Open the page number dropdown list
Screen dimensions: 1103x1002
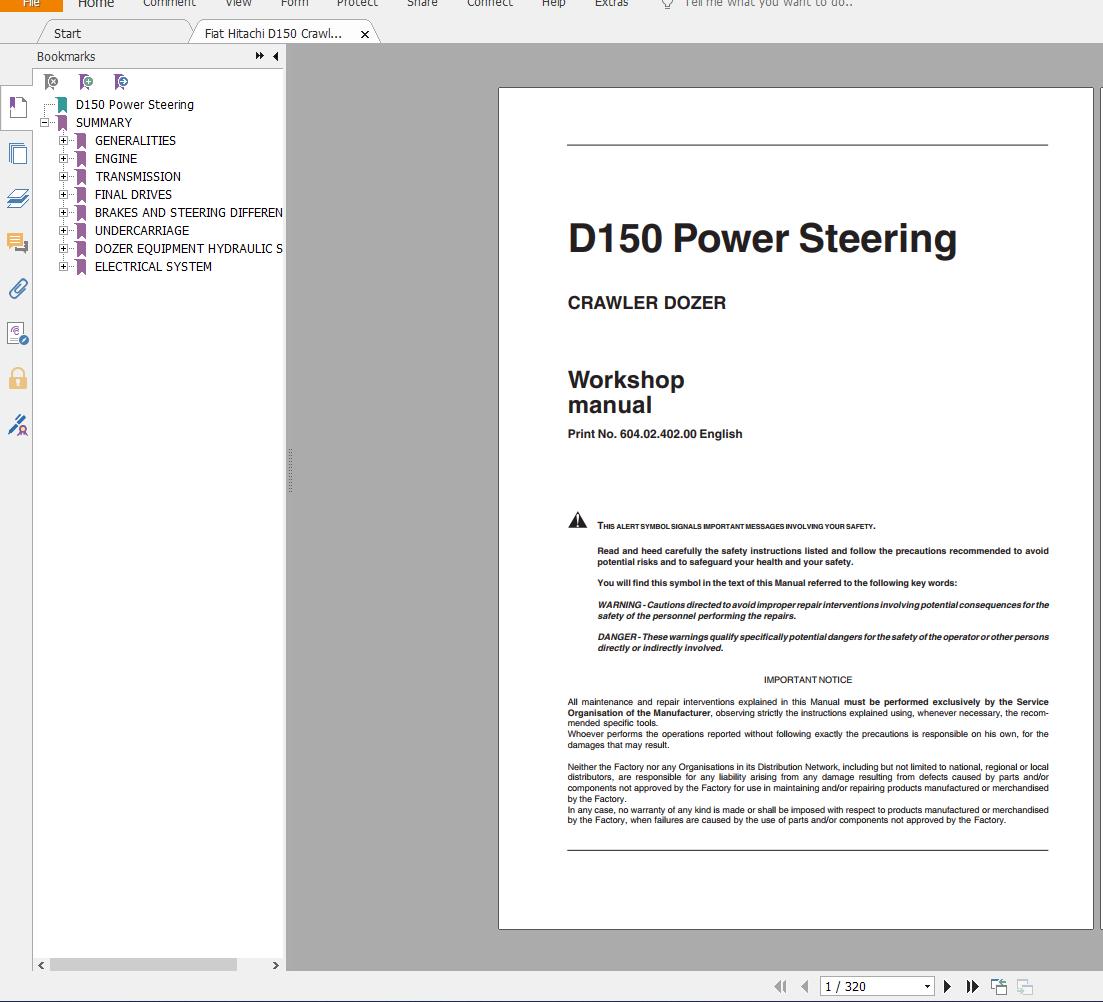pos(927,987)
